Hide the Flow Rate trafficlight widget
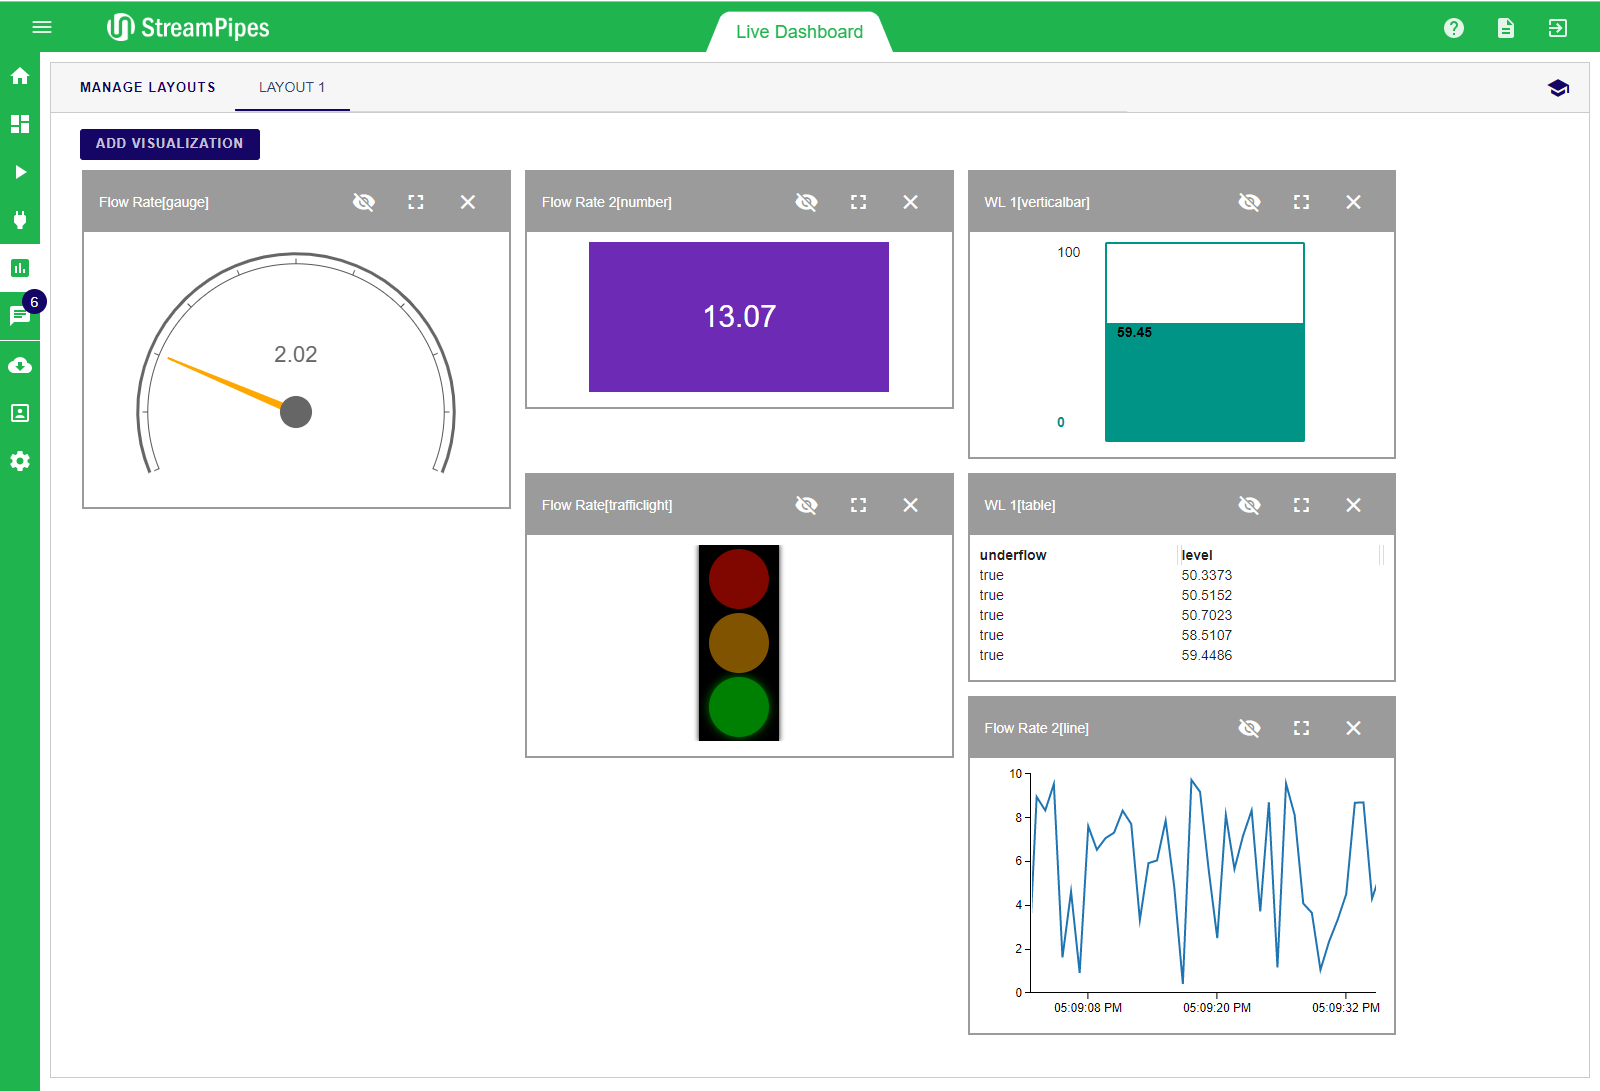 tap(806, 505)
